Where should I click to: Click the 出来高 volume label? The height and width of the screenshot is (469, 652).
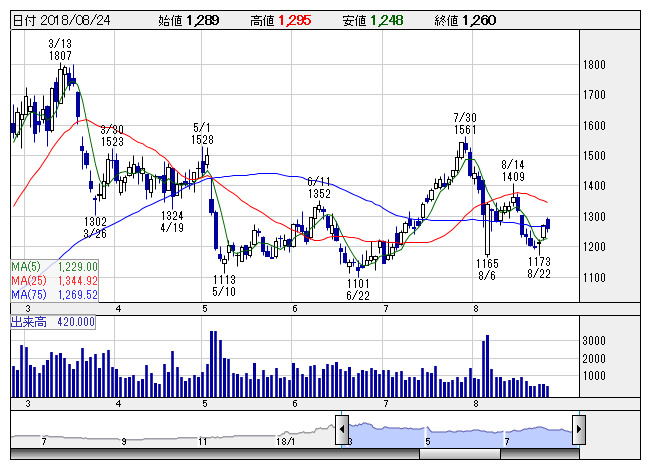(x=52, y=322)
